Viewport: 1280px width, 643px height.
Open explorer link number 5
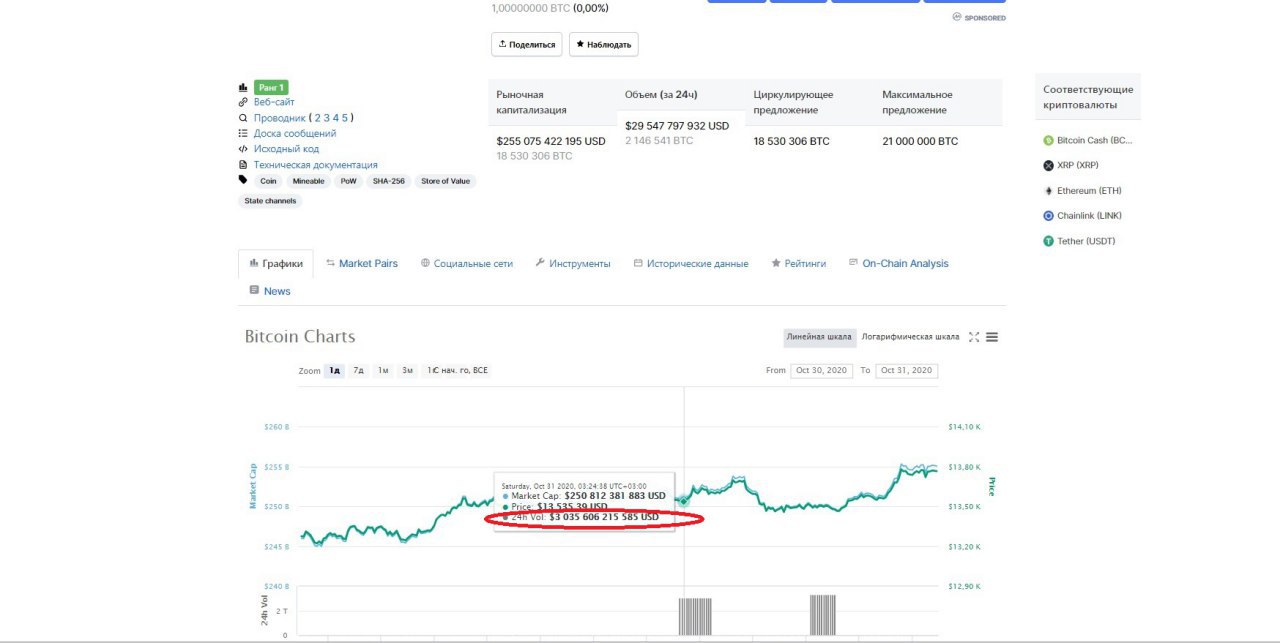tap(345, 118)
